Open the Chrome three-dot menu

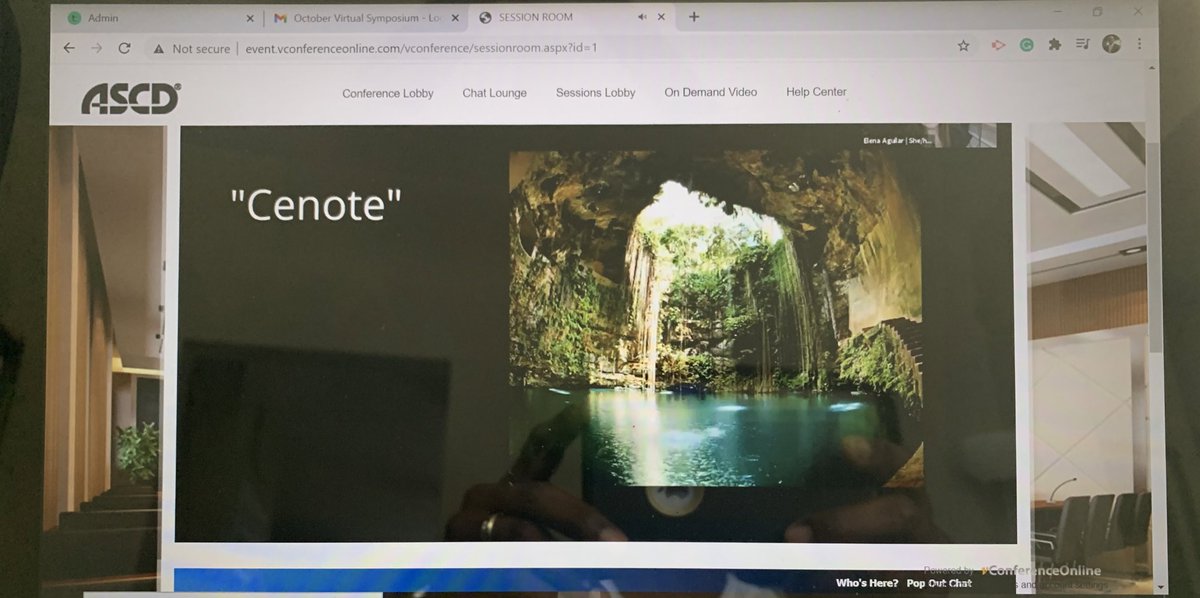(x=1139, y=44)
